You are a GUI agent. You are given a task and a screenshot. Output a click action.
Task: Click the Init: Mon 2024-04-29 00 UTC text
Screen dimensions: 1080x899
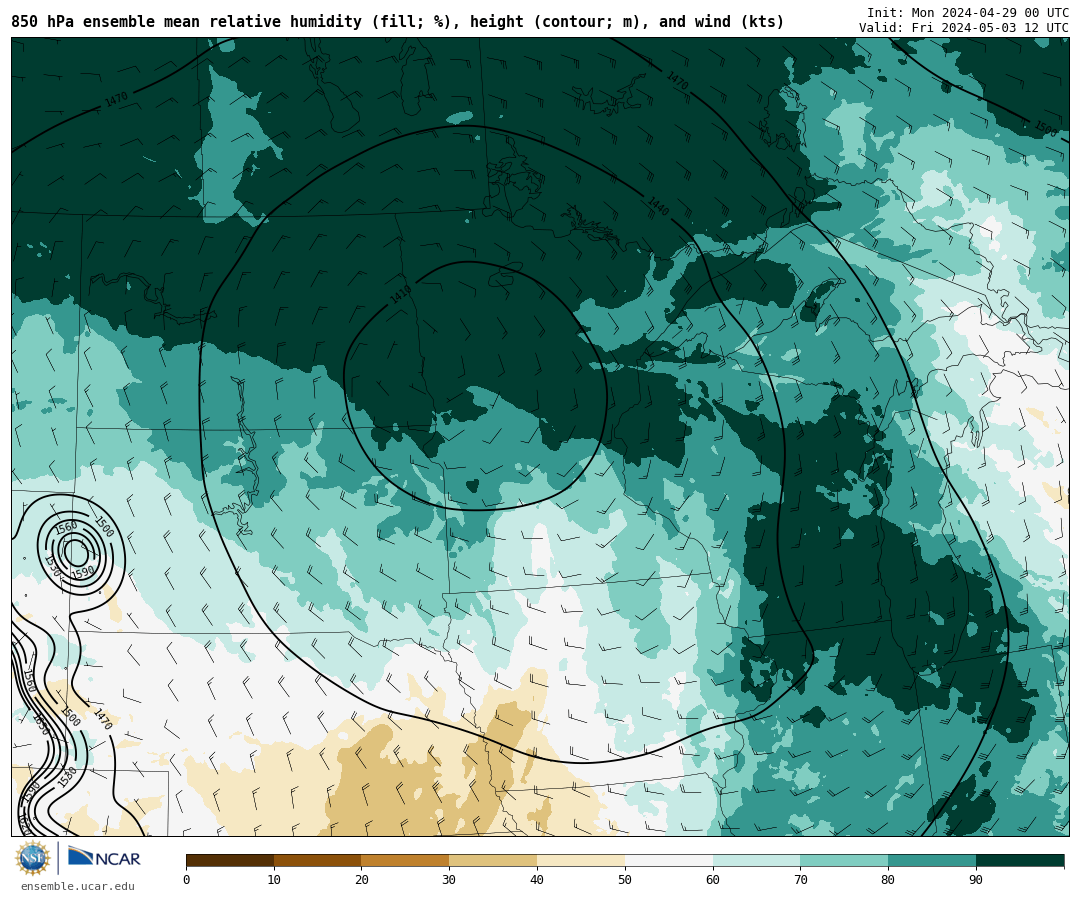pyautogui.click(x=968, y=12)
